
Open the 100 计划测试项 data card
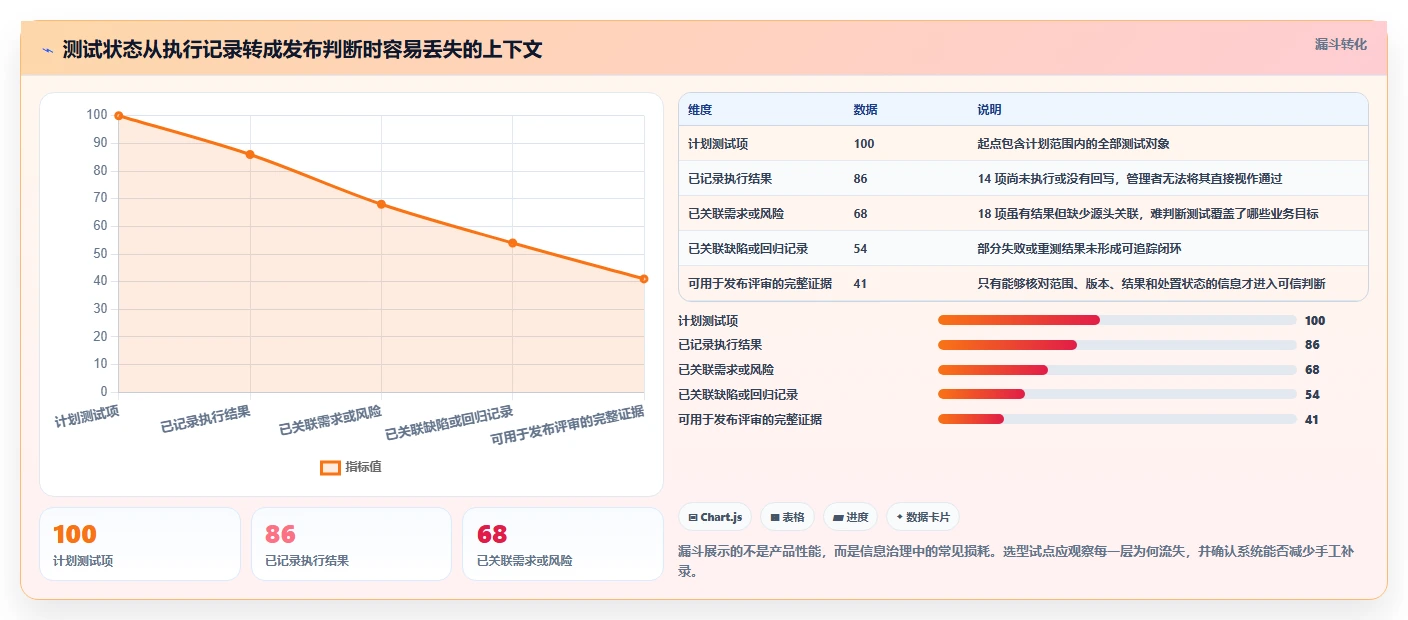(x=140, y=544)
